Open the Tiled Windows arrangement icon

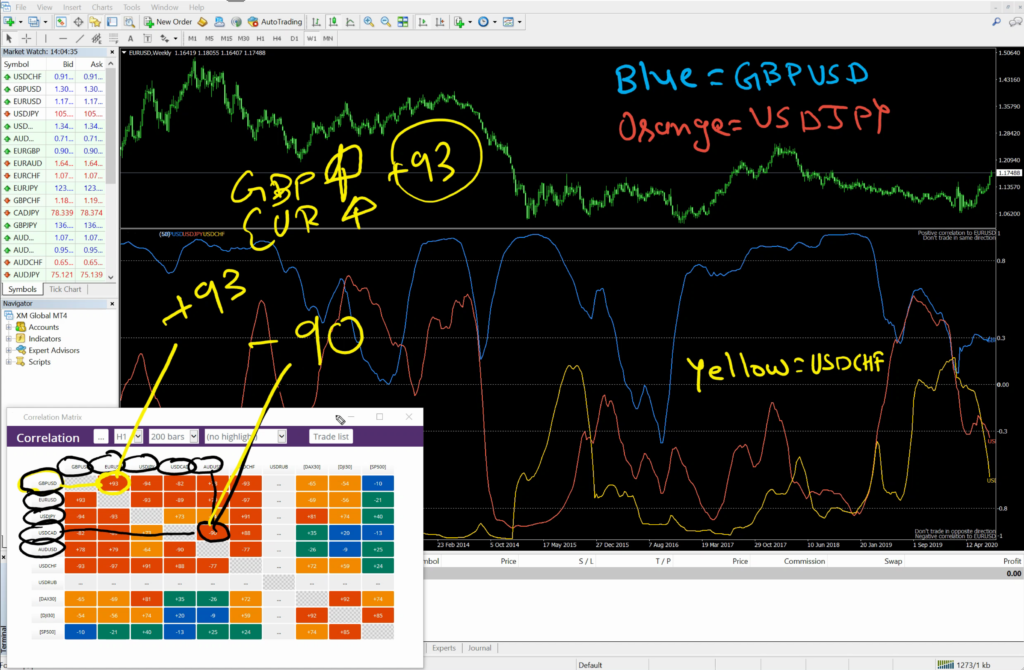(402, 21)
